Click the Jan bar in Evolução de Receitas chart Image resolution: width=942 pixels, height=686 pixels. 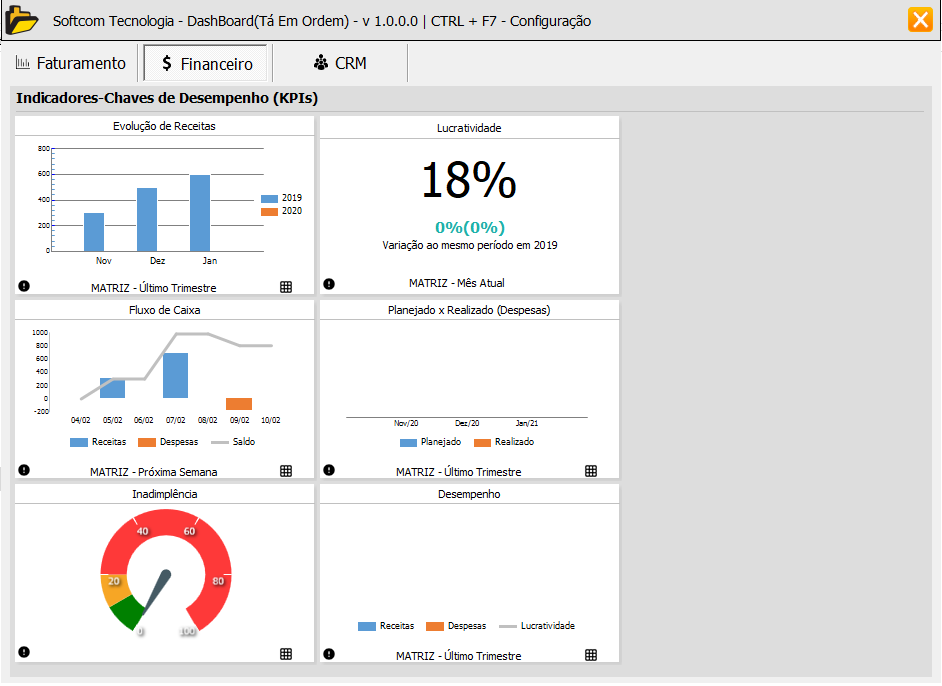(x=200, y=213)
